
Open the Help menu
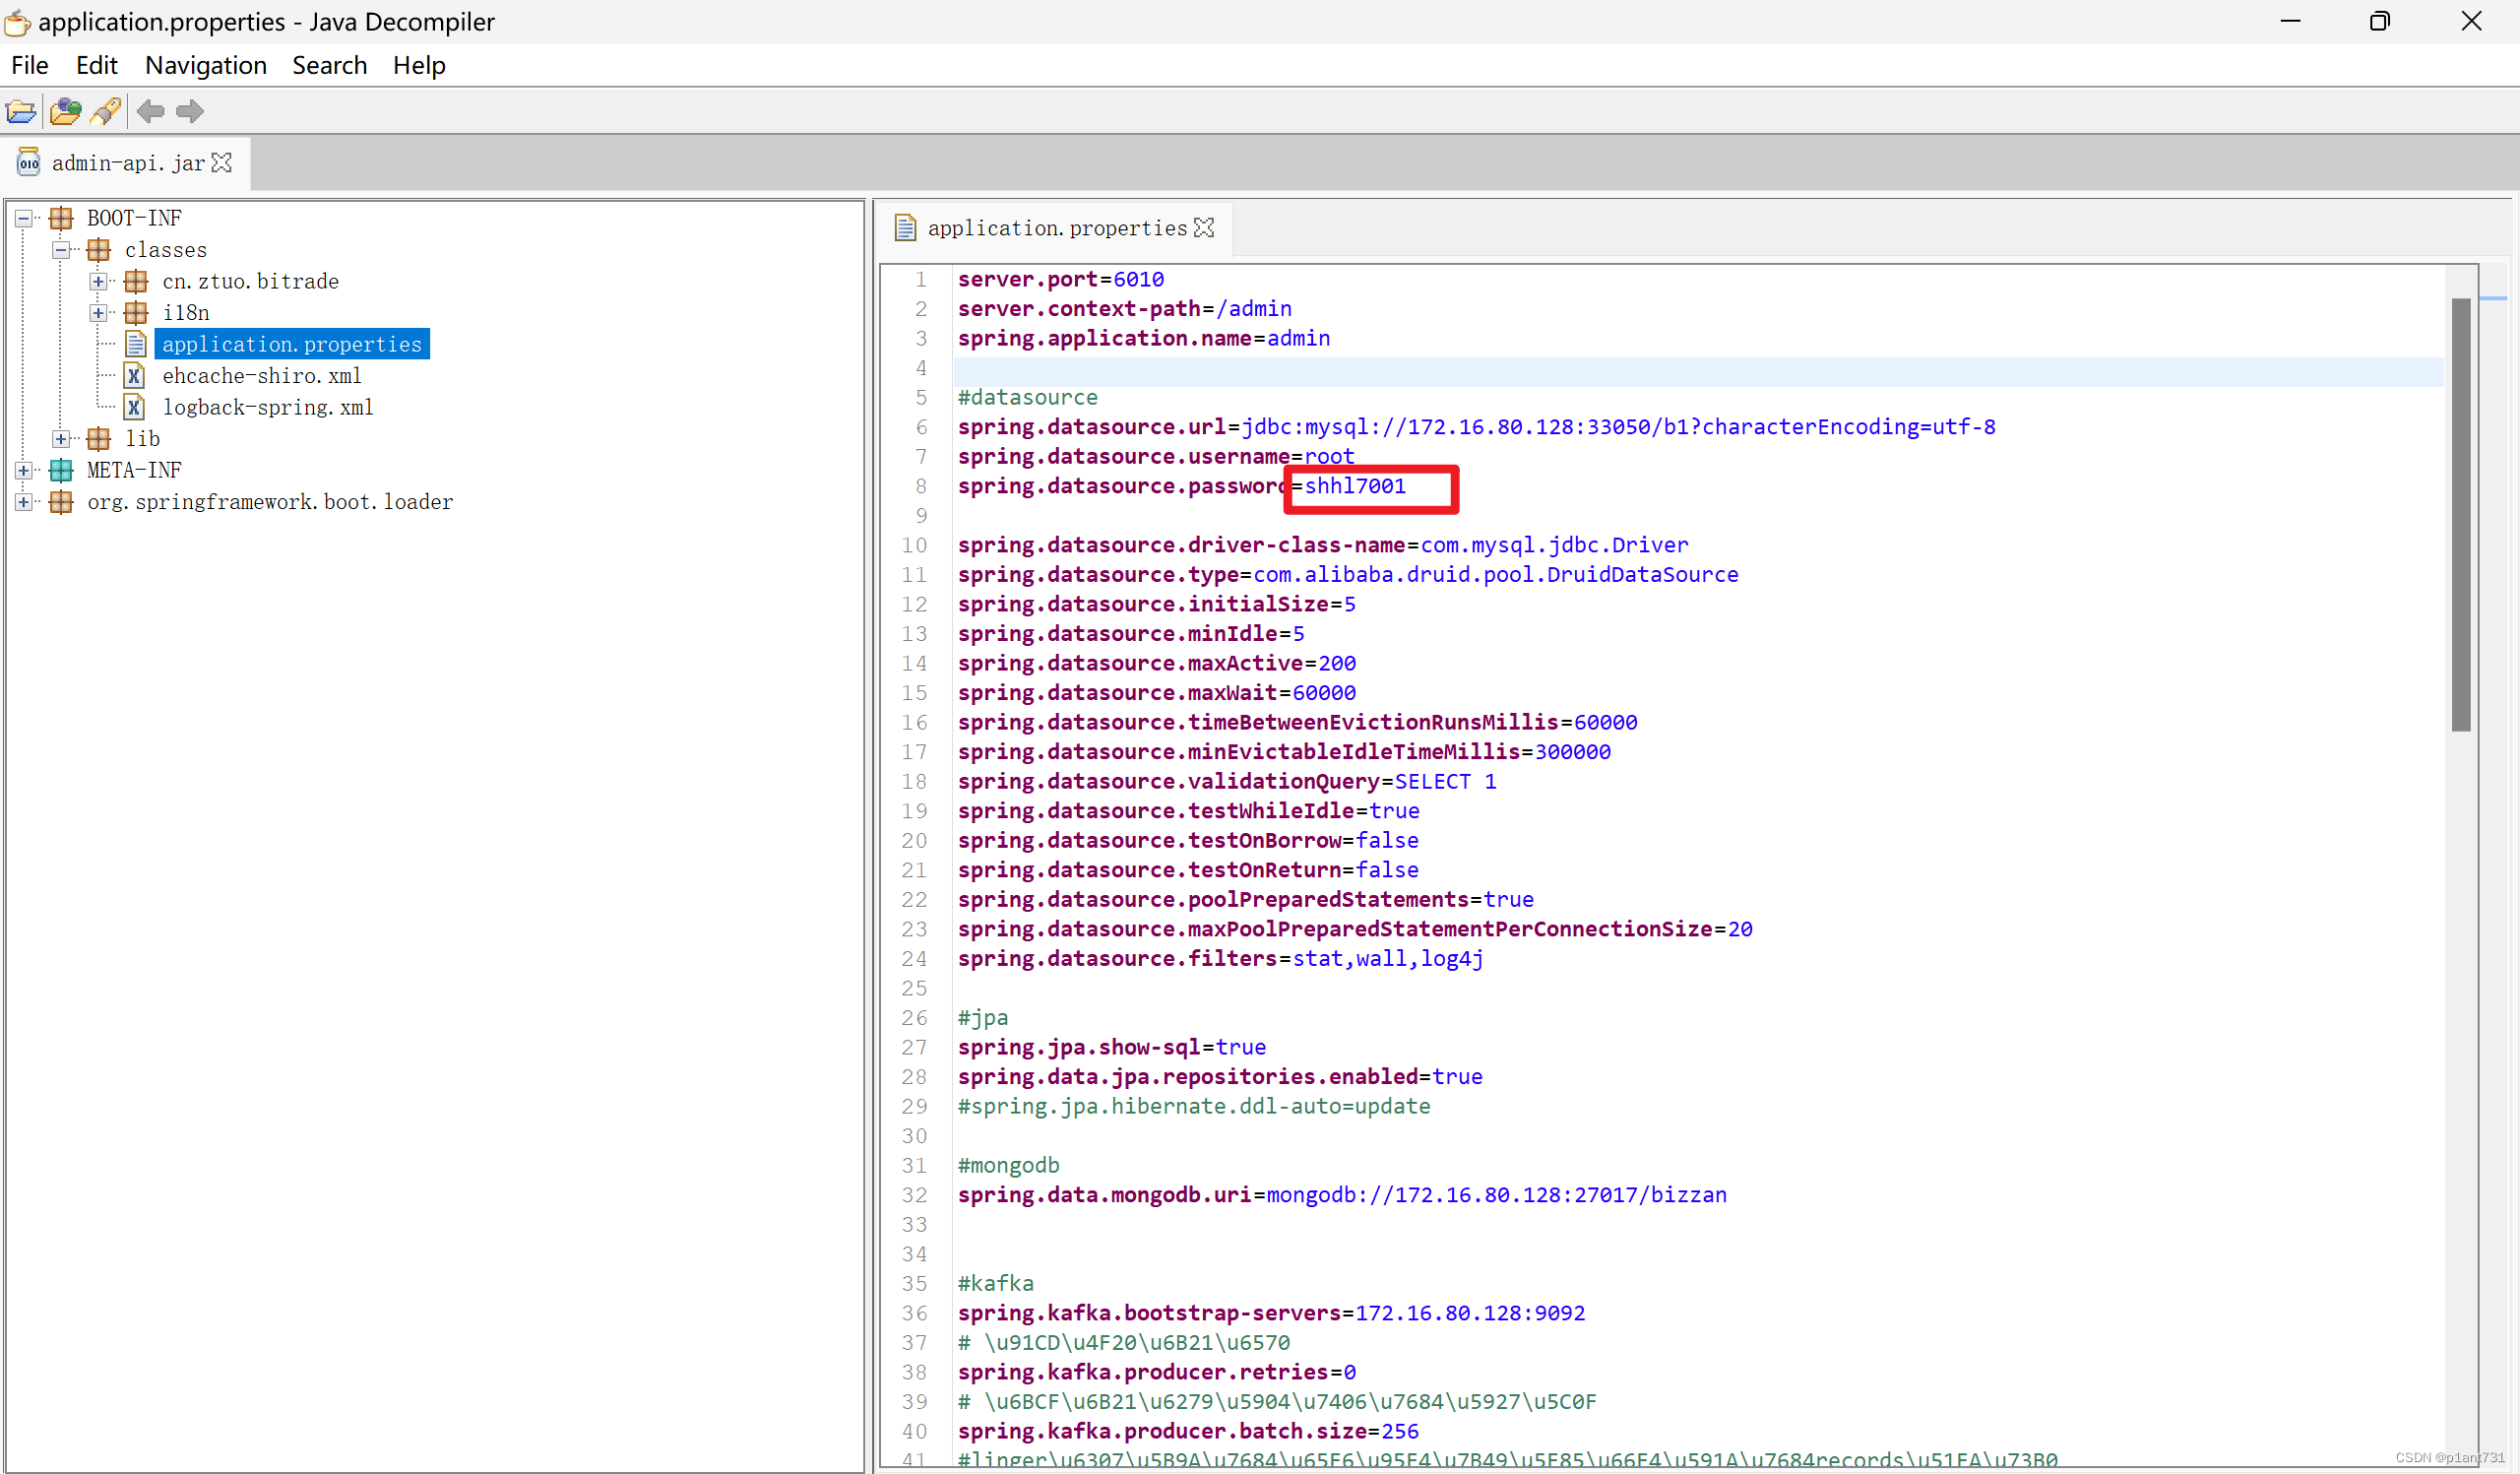click(x=418, y=65)
